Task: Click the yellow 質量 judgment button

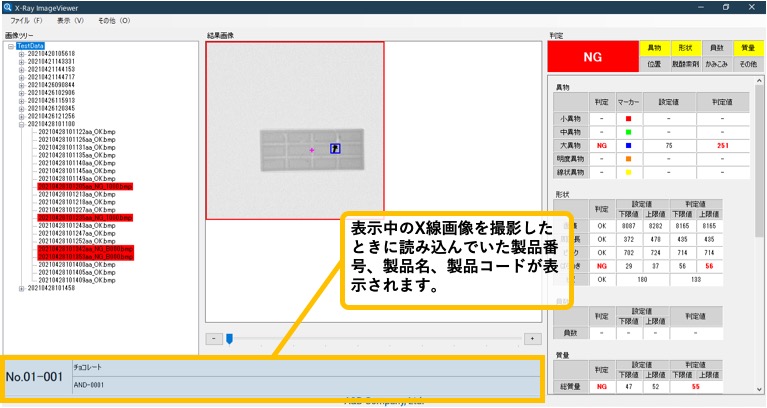Action: [x=747, y=48]
